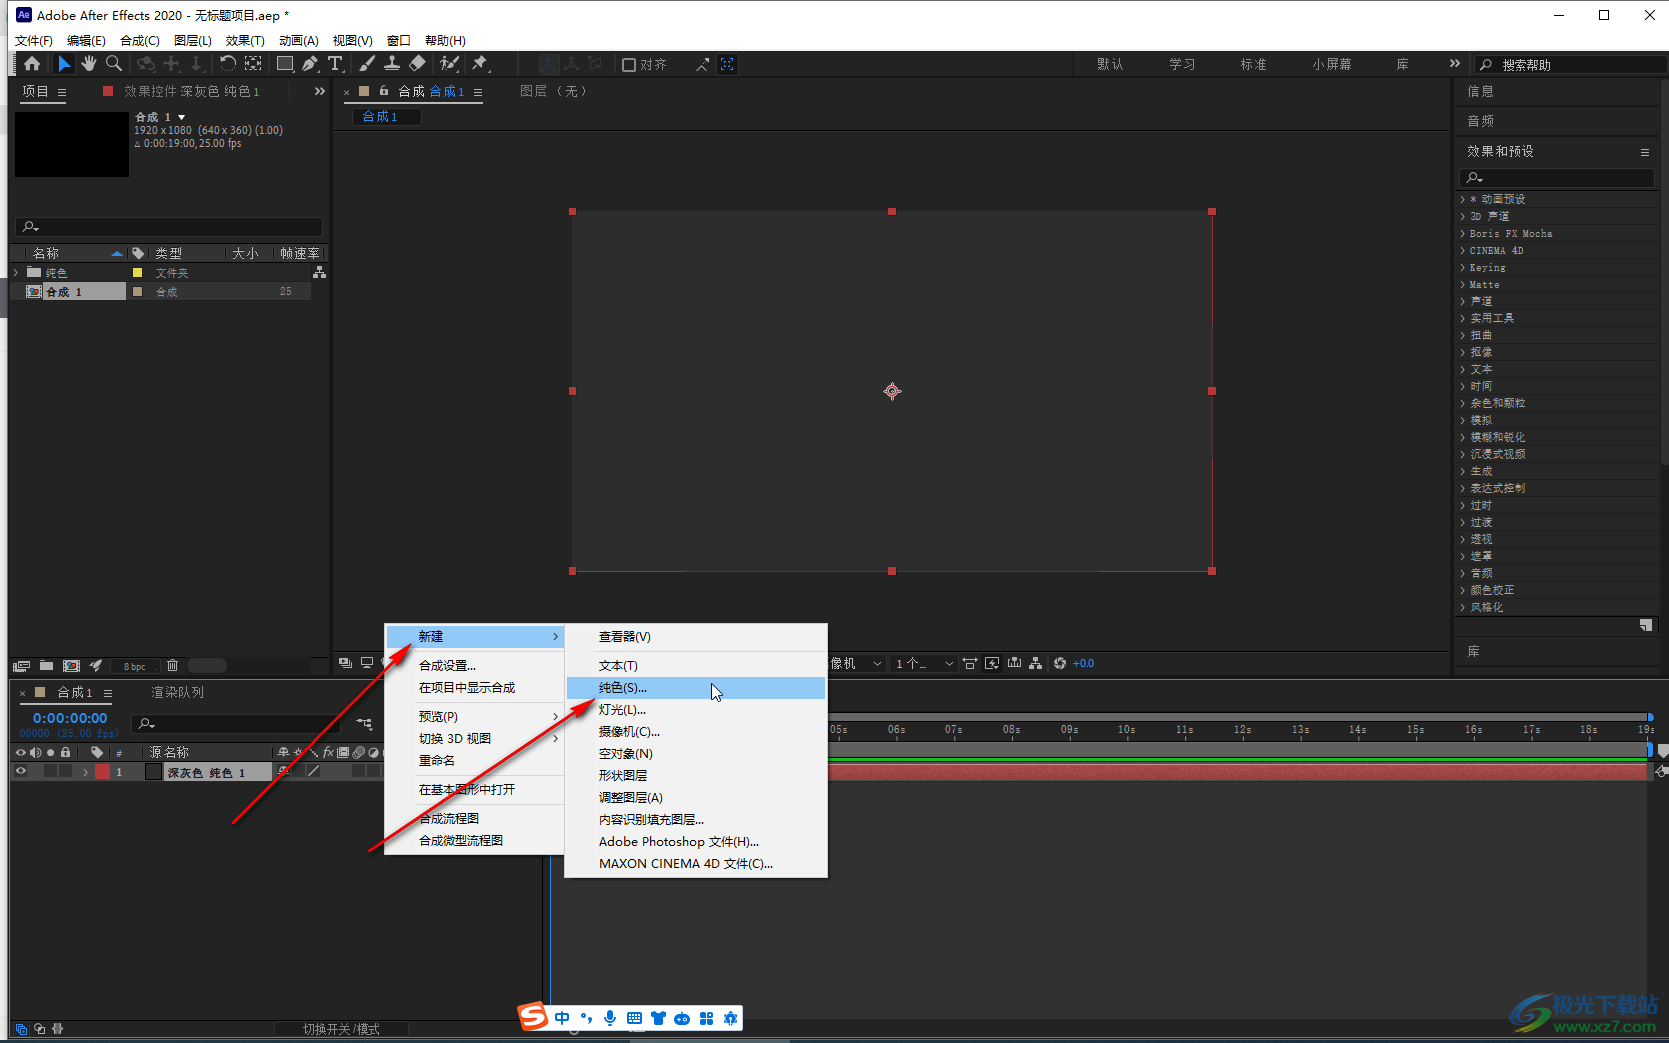The height and width of the screenshot is (1043, 1669).
Task: Expand the 纯色 folder in Project panel
Action: point(17,273)
